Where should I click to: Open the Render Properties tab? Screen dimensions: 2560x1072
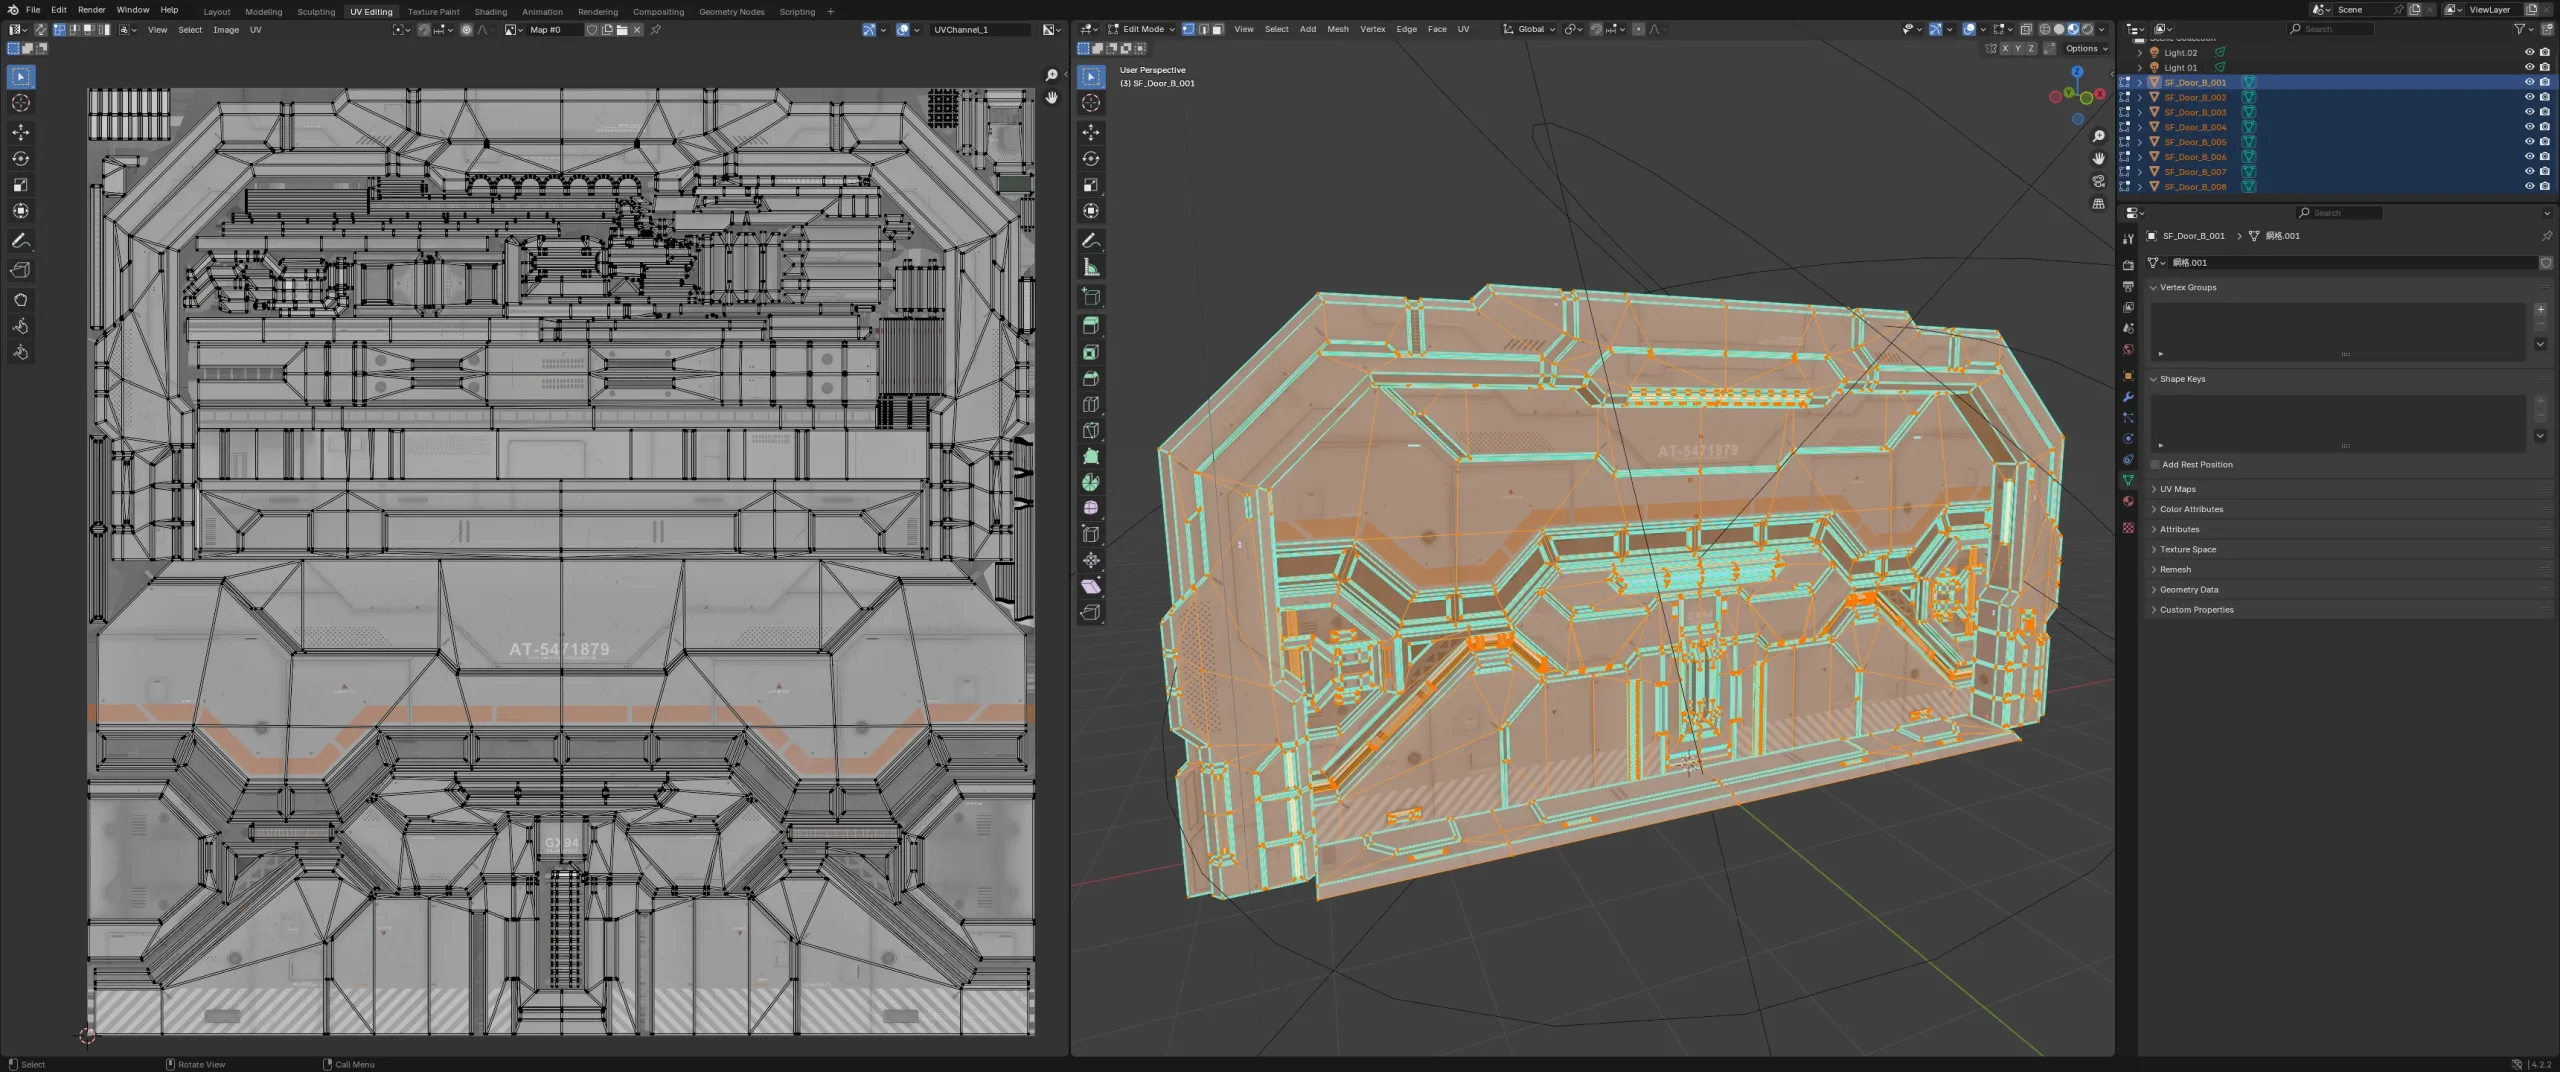2128,265
